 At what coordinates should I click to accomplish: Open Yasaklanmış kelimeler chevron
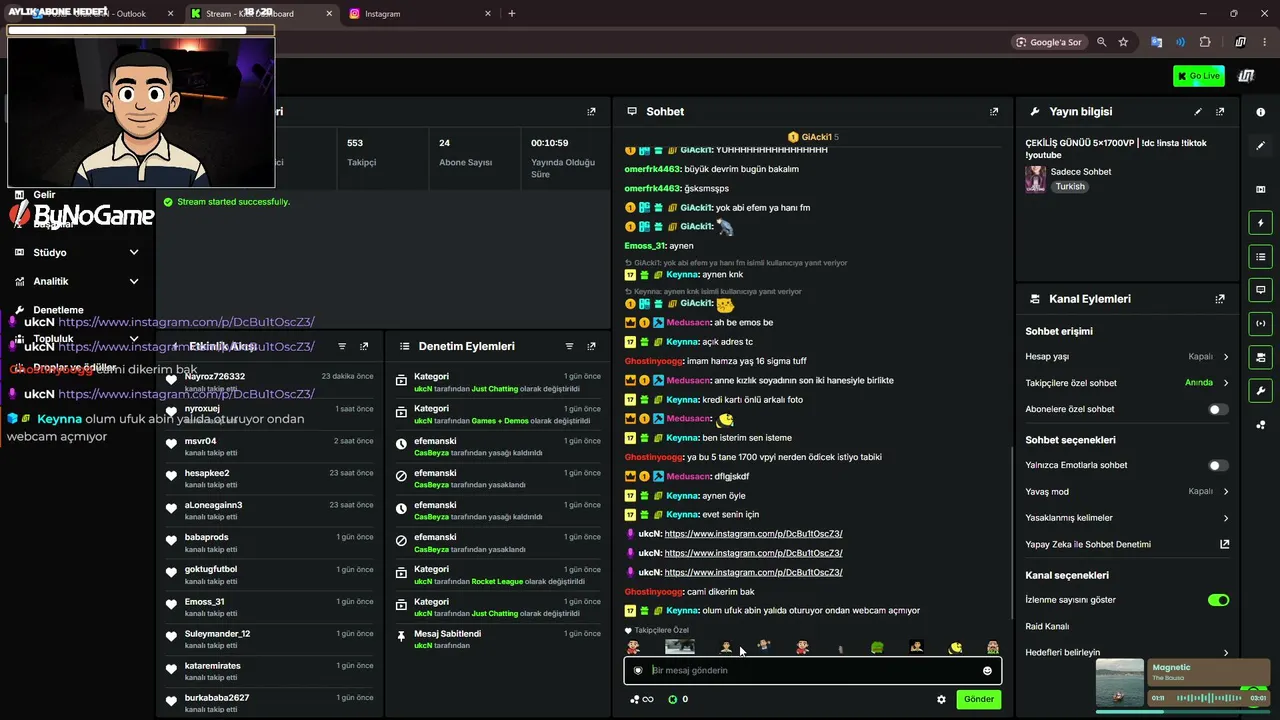[x=1226, y=518]
